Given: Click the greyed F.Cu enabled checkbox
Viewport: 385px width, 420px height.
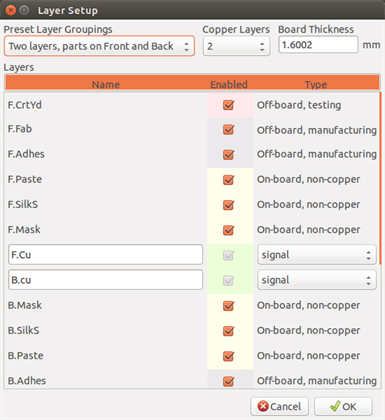Looking at the screenshot, I should pyautogui.click(x=228, y=255).
